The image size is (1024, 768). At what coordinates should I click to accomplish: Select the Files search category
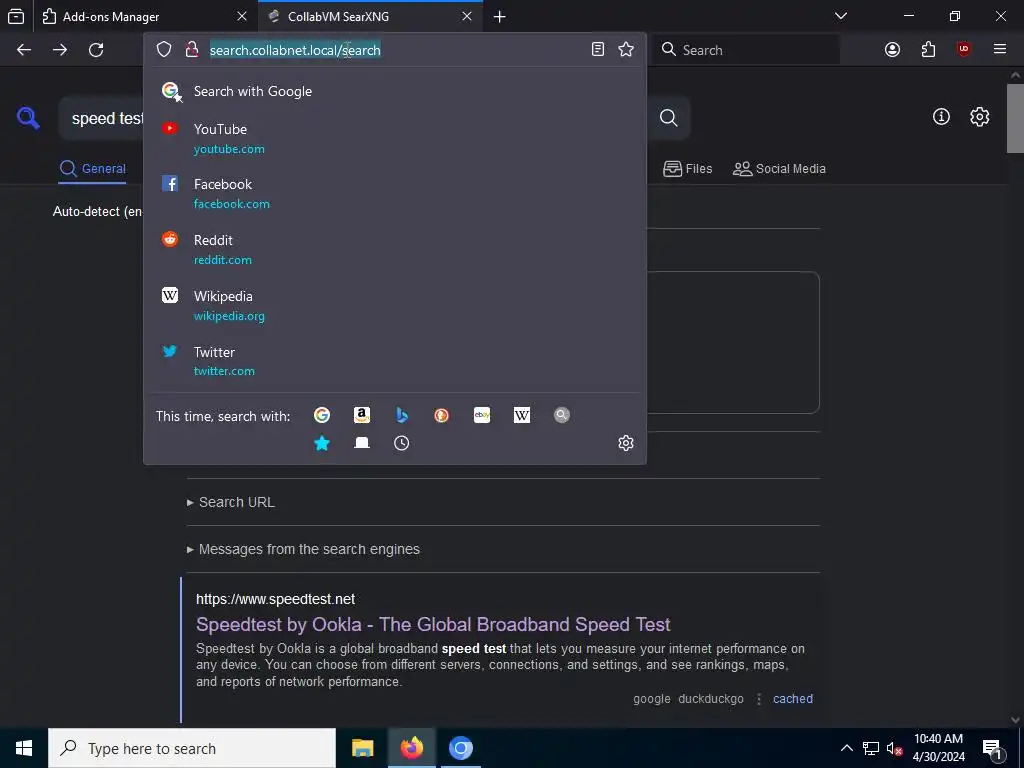pos(687,168)
